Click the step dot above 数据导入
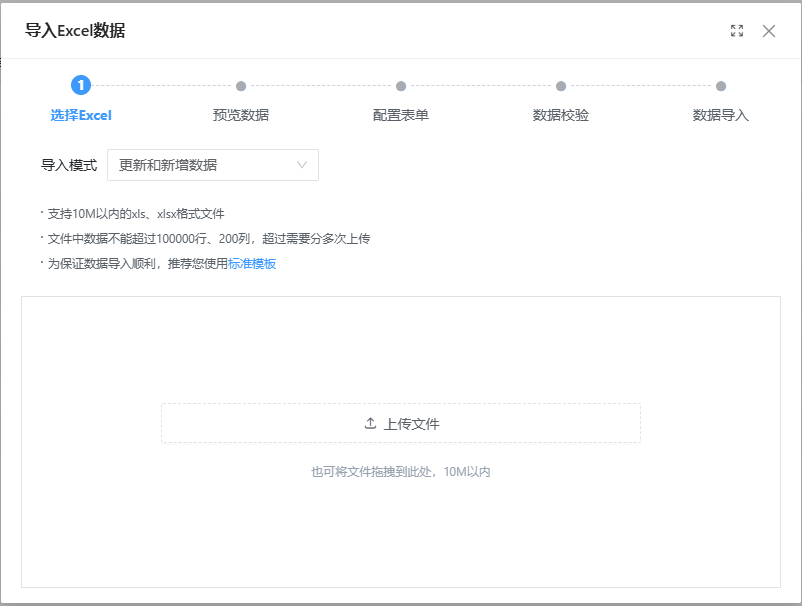This screenshot has height=606, width=802. tap(721, 86)
